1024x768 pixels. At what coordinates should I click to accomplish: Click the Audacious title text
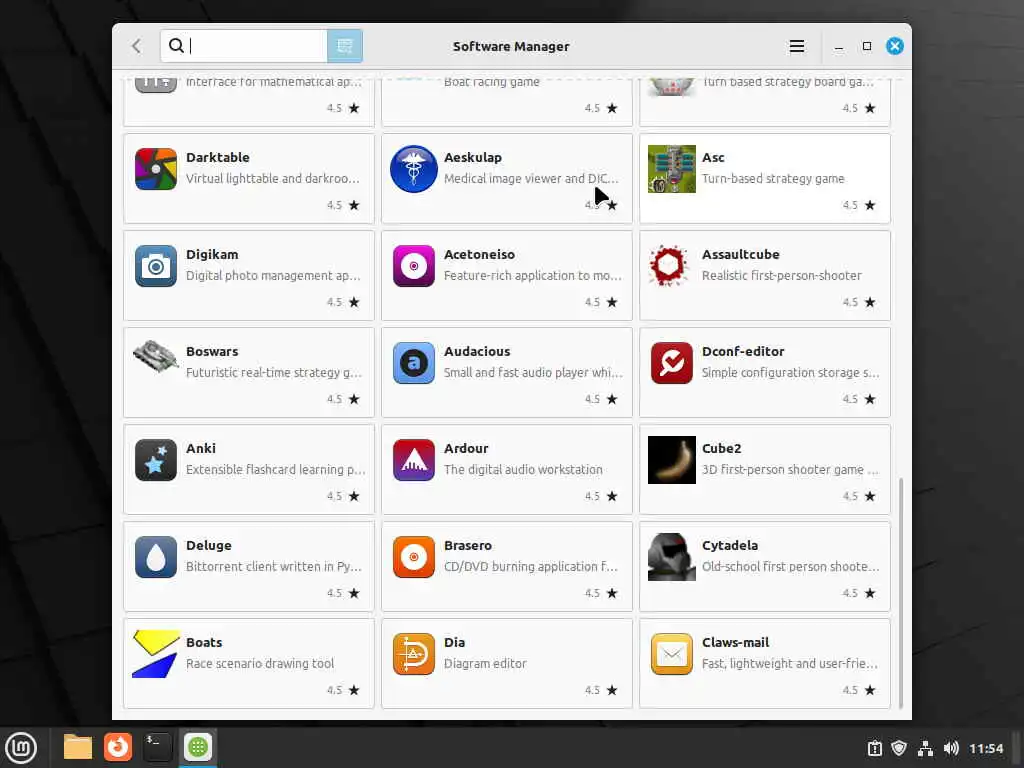477,351
